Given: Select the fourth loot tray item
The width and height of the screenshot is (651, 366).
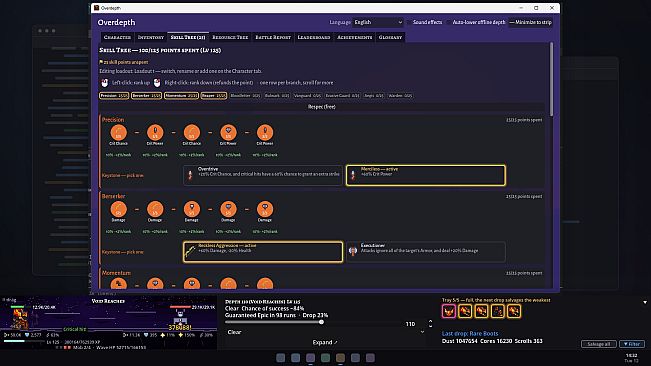Looking at the screenshot, I should point(497,311).
